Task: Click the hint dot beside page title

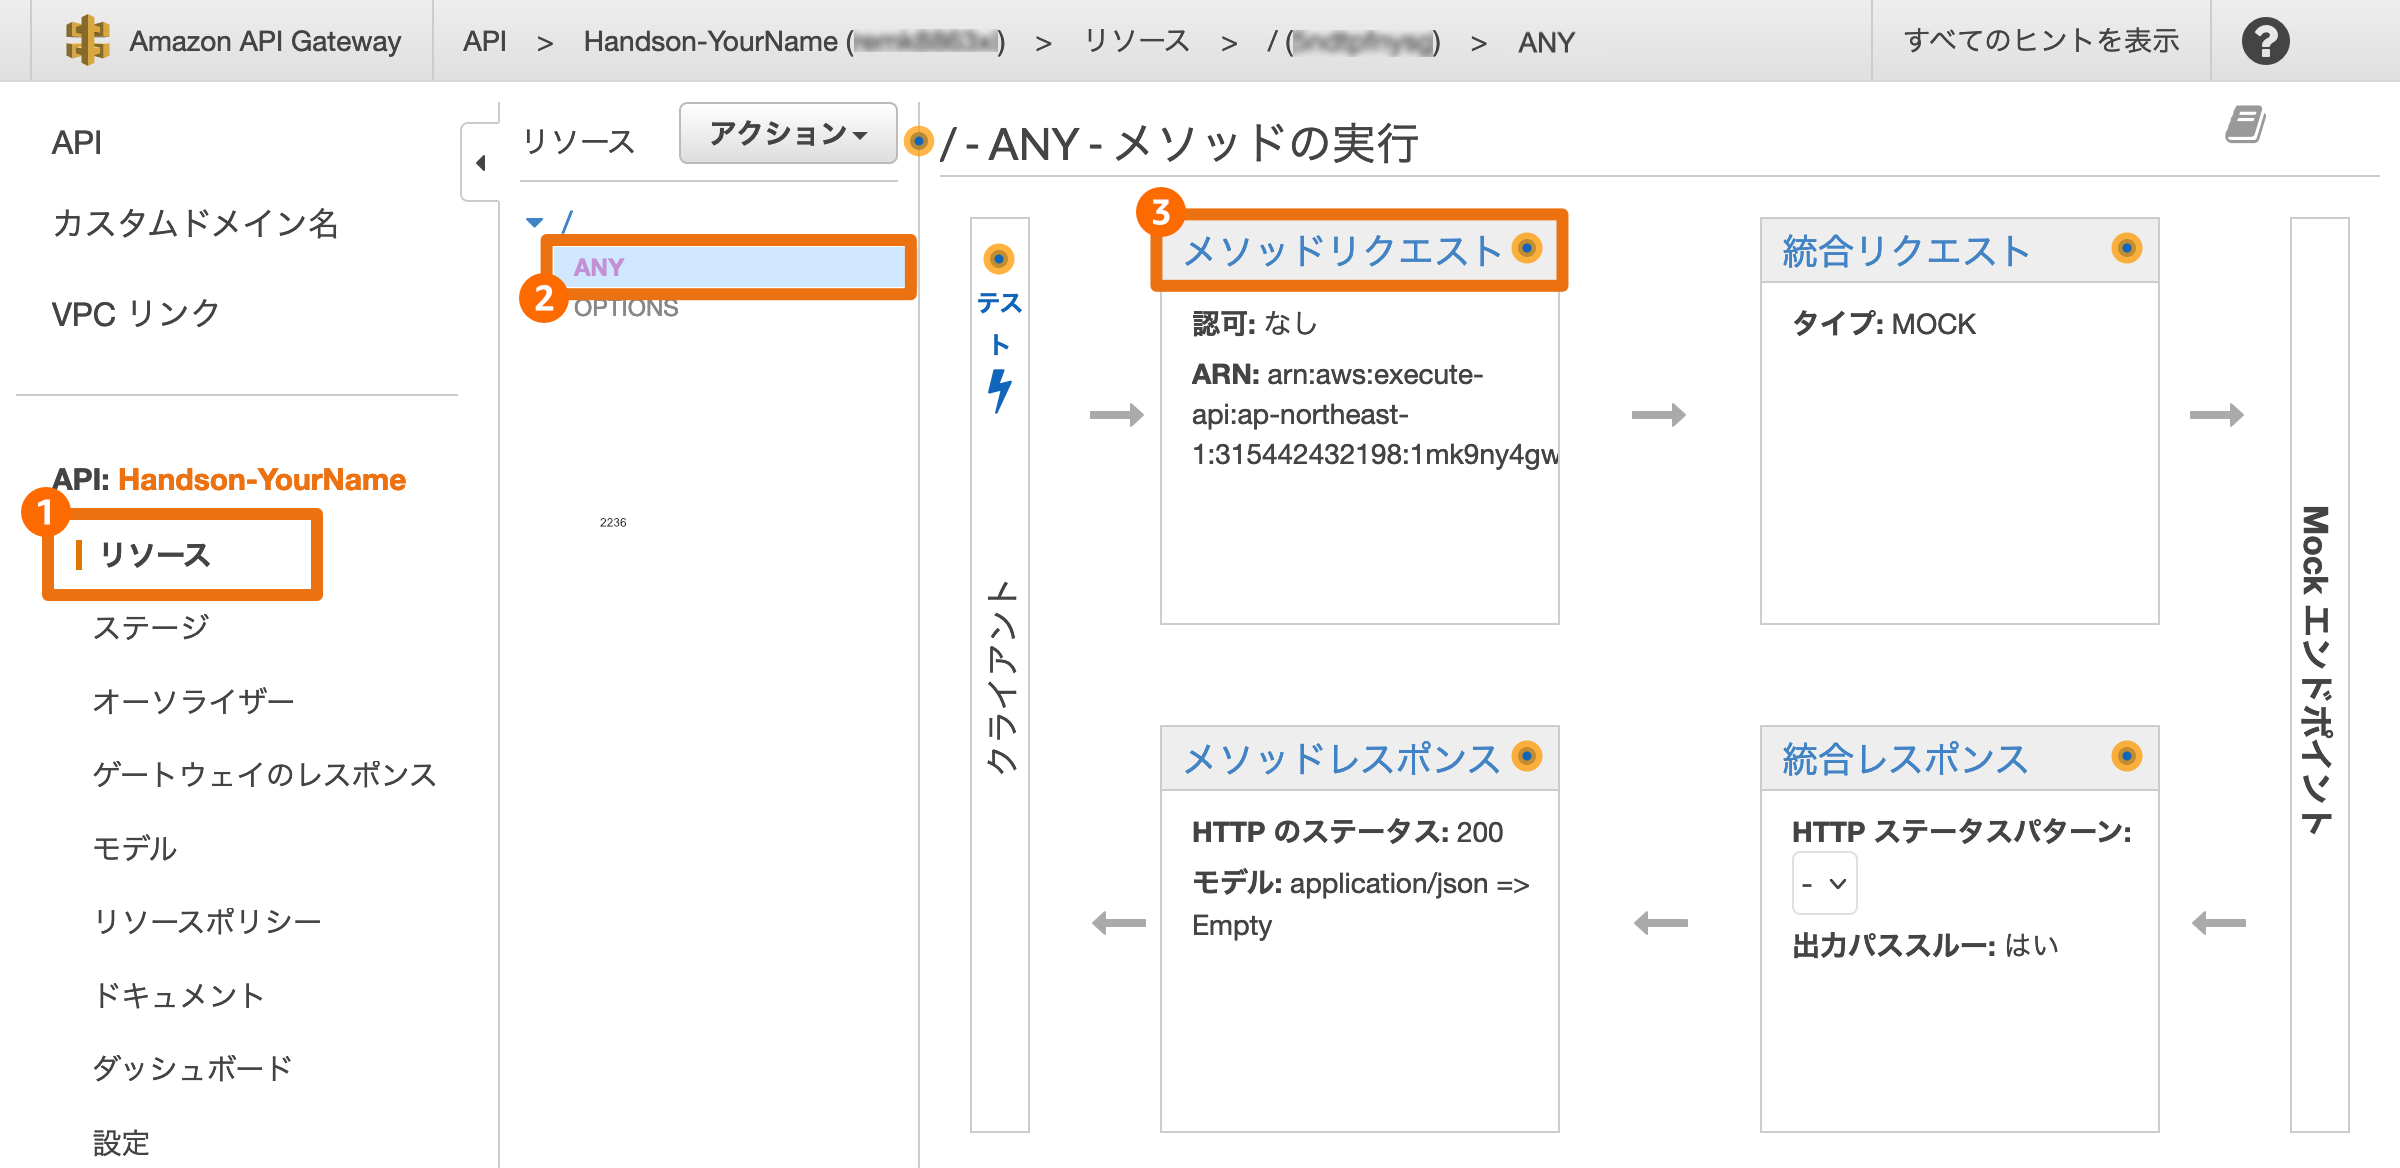Action: pos(917,141)
